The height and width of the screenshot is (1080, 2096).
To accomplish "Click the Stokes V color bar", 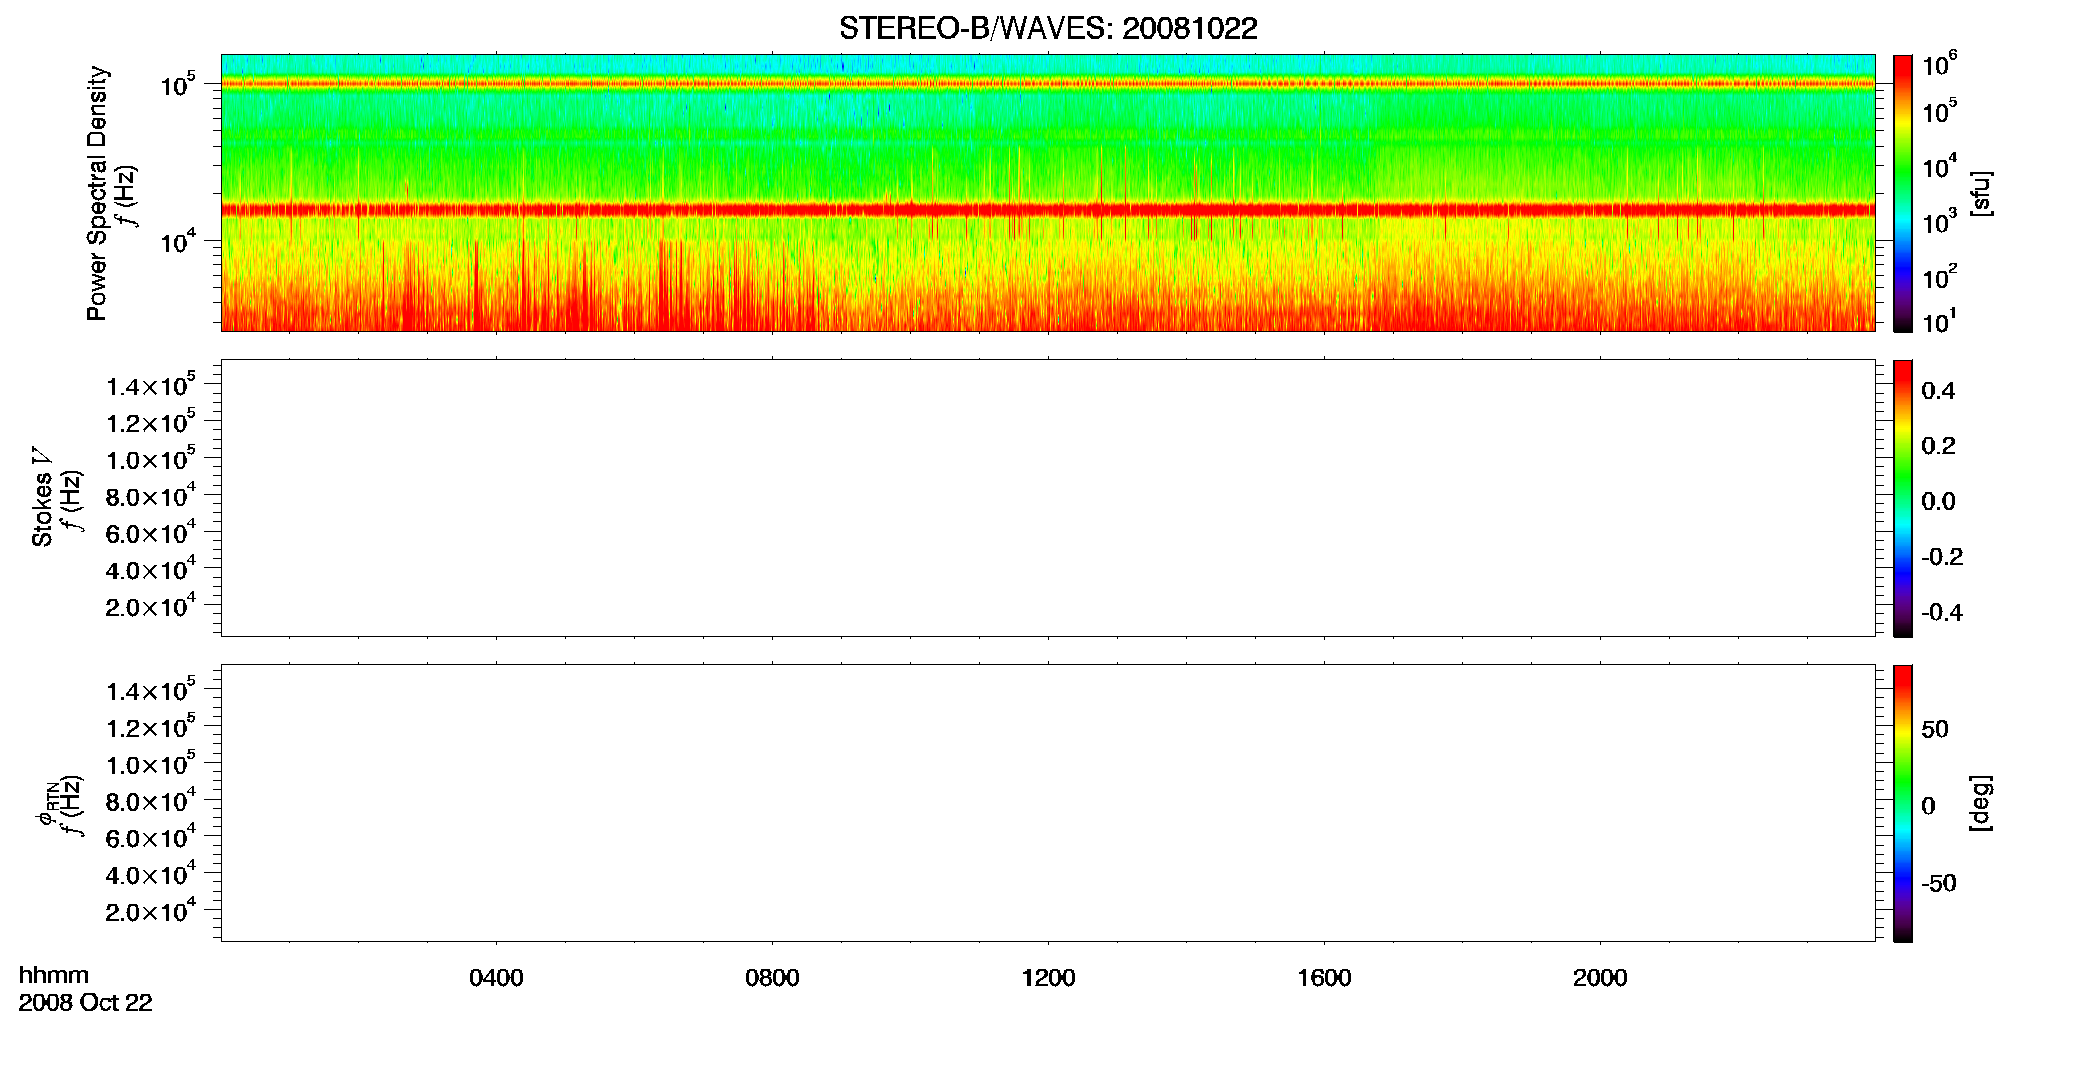I will click(1902, 498).
